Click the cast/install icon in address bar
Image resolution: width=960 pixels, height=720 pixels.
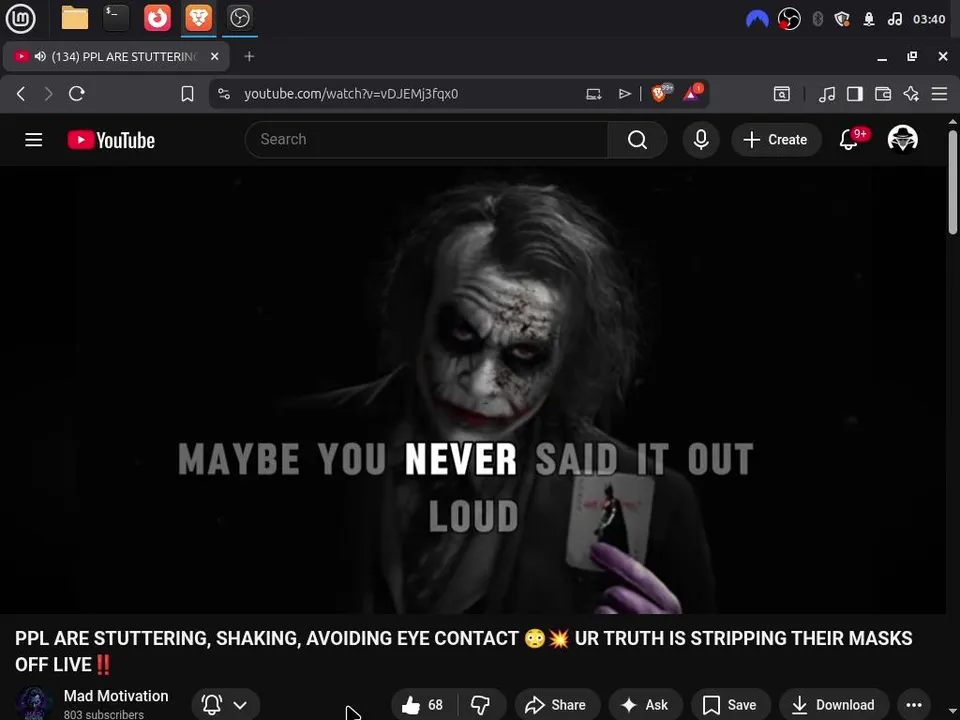(594, 94)
